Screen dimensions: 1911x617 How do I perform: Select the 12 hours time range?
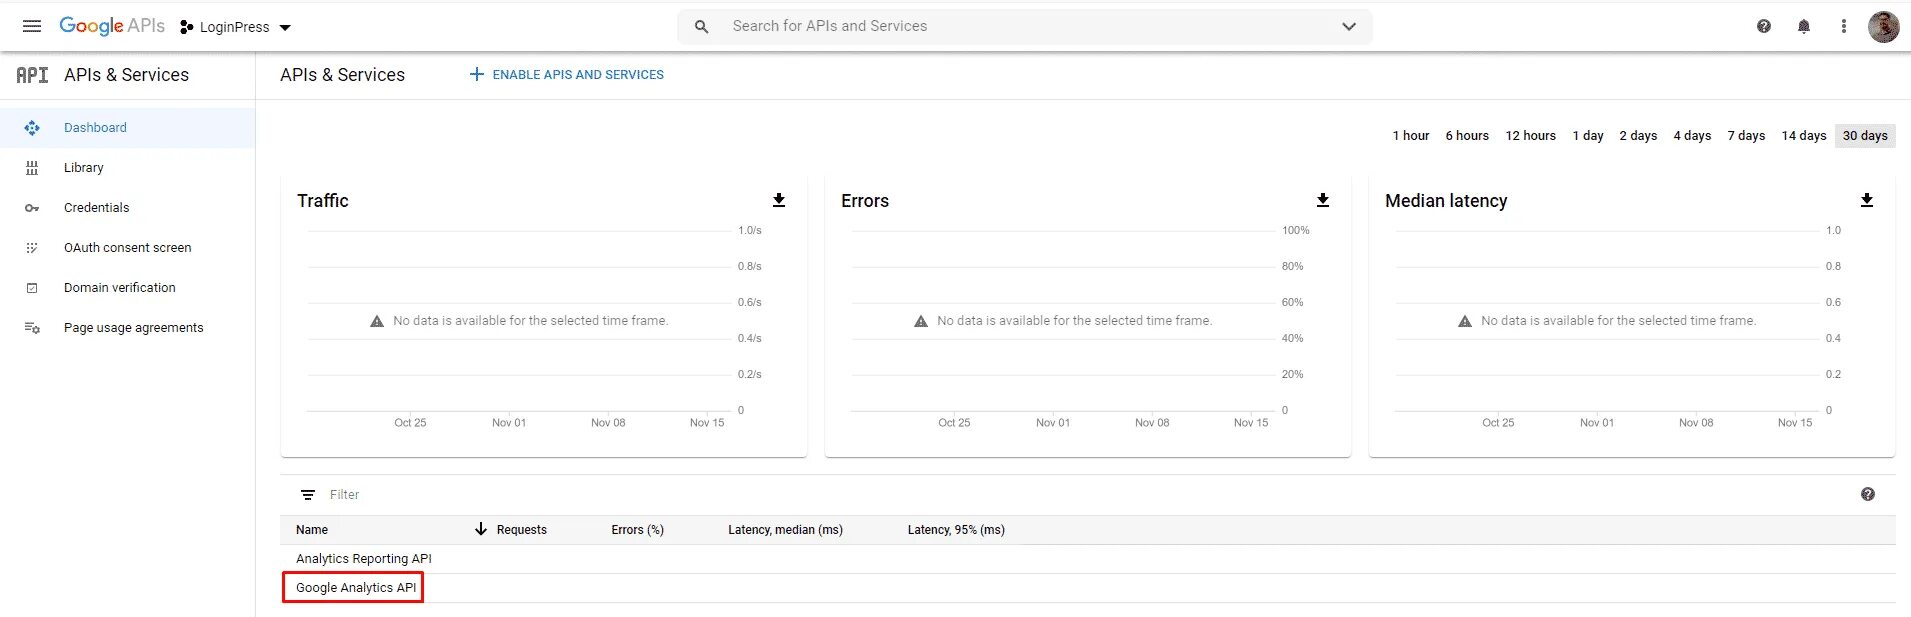(x=1531, y=135)
